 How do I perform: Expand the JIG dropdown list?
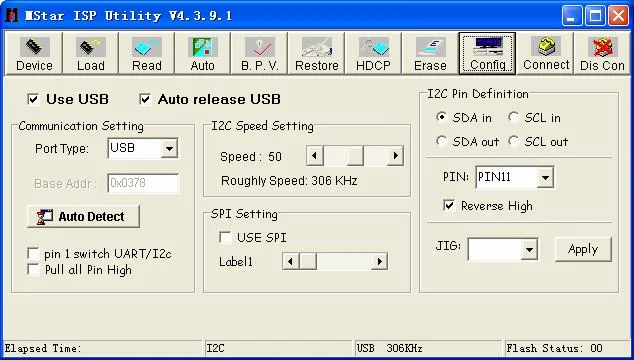coord(529,249)
